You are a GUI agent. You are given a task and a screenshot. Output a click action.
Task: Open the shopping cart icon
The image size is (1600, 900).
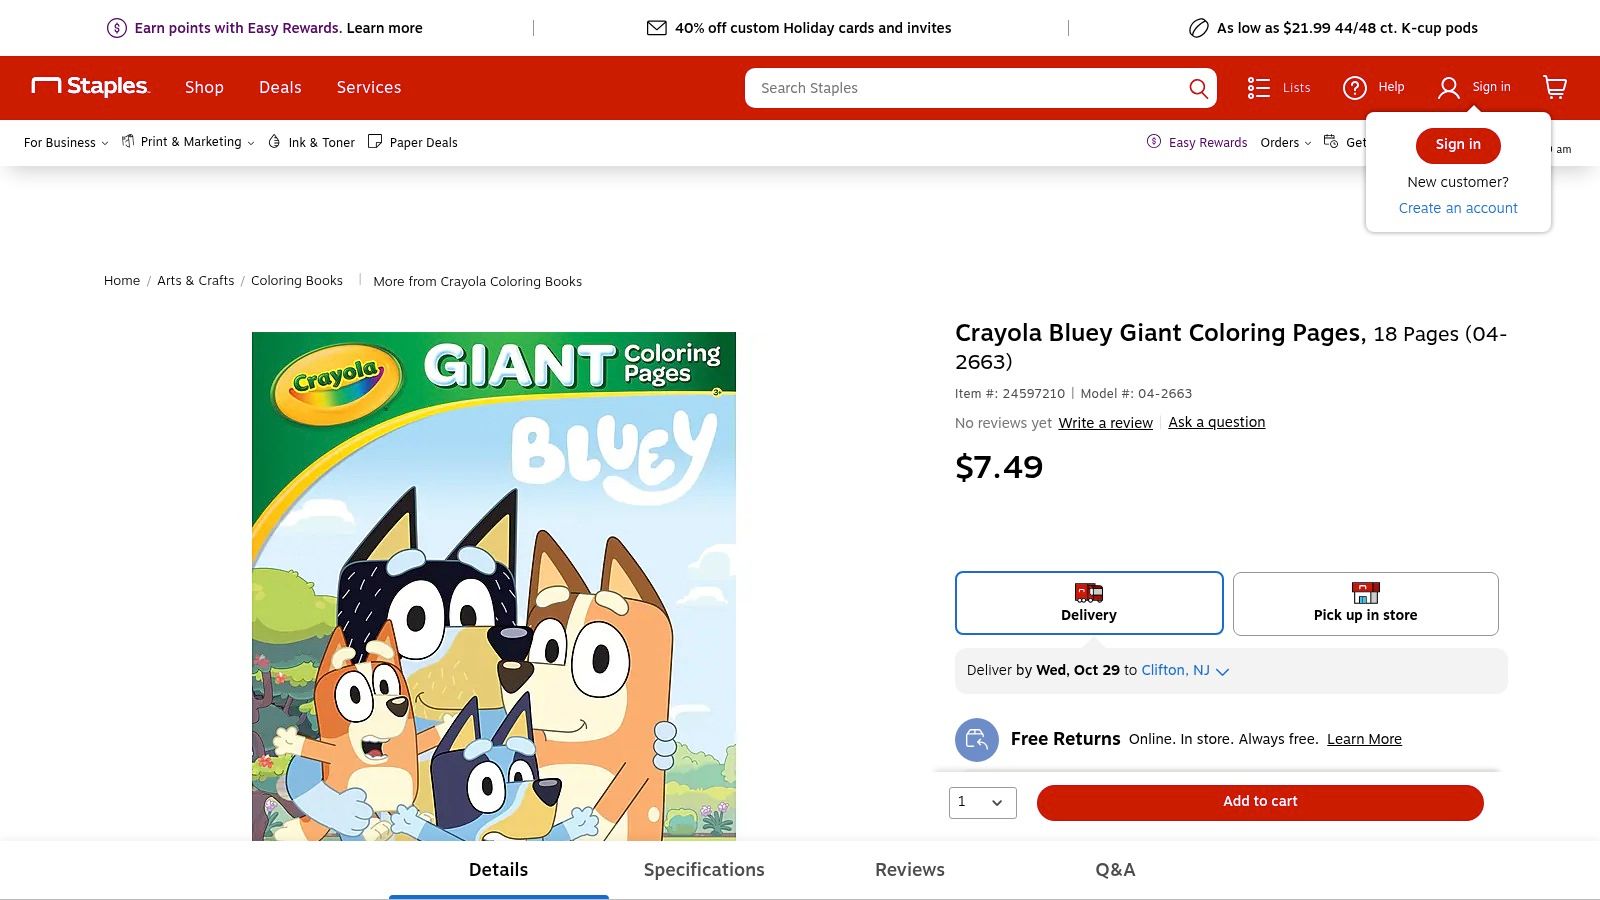click(1555, 88)
